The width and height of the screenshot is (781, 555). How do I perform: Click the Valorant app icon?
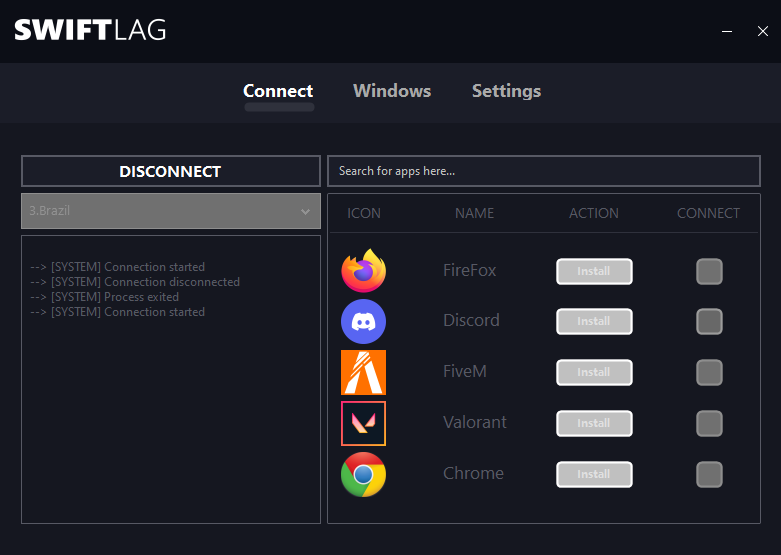click(363, 423)
